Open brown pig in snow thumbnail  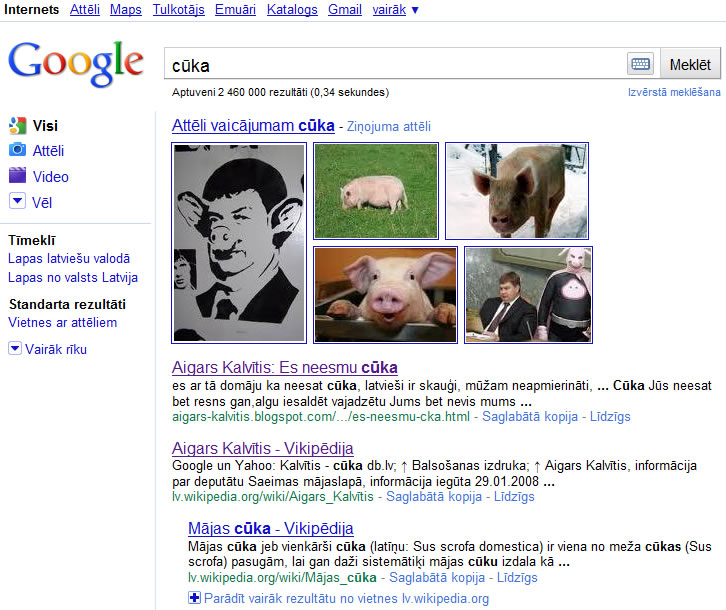coord(517,191)
